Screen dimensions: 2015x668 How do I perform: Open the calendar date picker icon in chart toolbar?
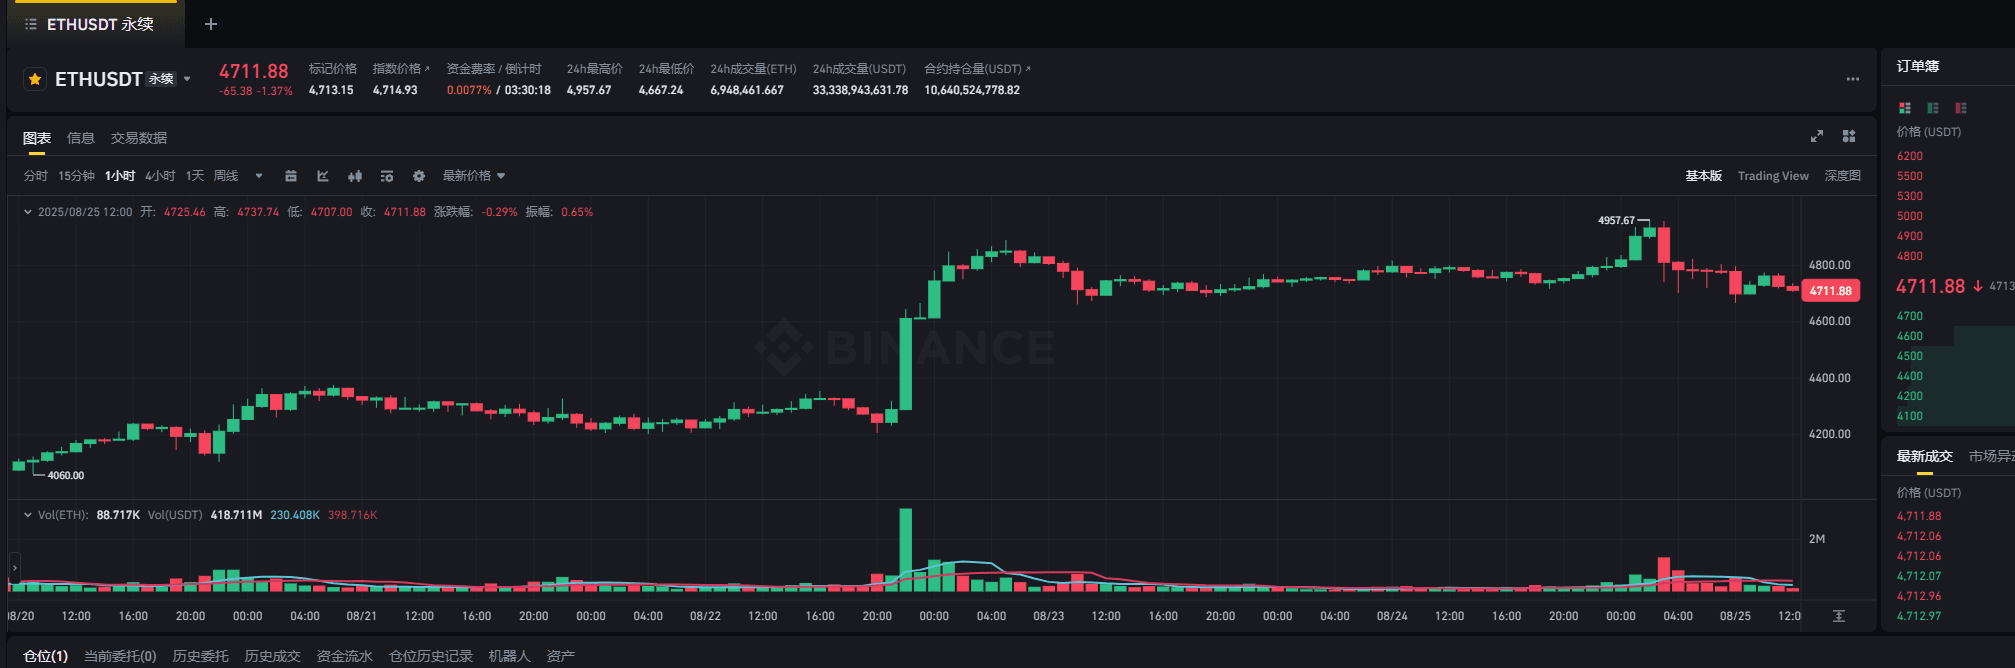[x=291, y=176]
